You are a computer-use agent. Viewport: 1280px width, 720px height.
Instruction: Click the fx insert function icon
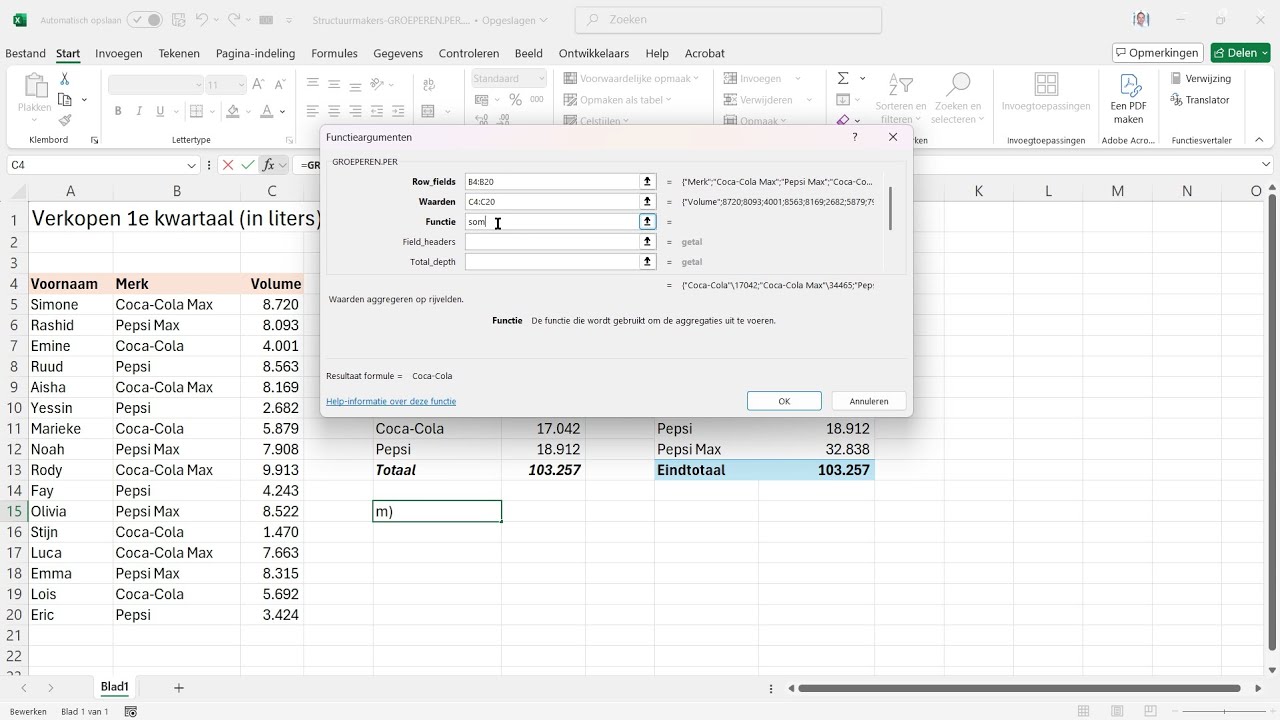[x=269, y=165]
